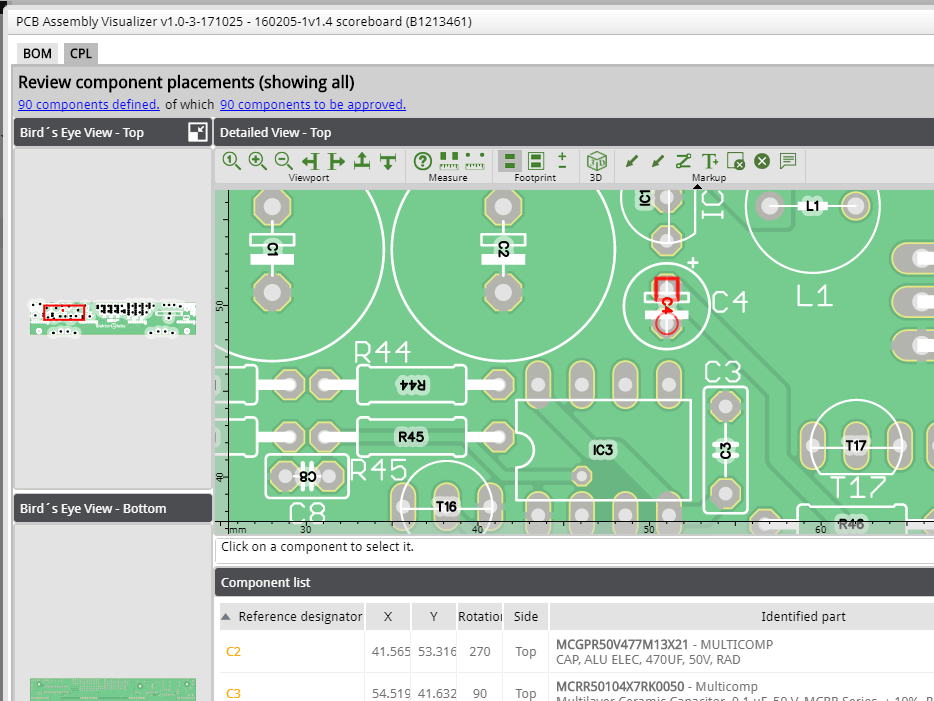The width and height of the screenshot is (934, 701).
Task: Click the Bird's Eye View popout icon
Action: tap(197, 131)
